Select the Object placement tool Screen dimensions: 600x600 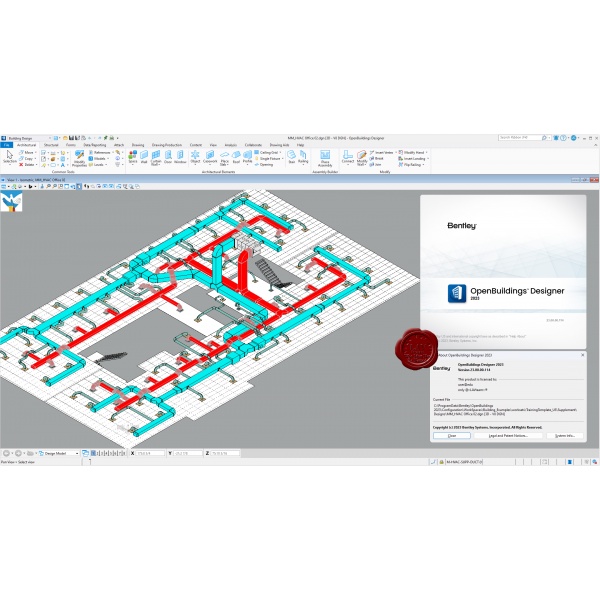coord(195,157)
